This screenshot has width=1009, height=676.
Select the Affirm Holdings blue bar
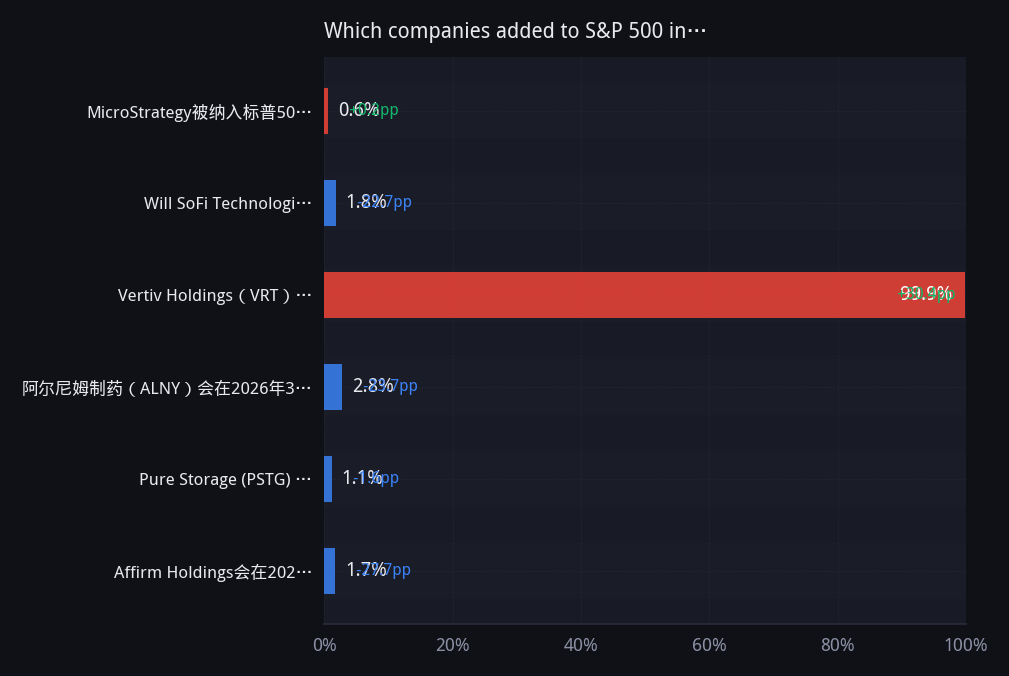coord(329,571)
